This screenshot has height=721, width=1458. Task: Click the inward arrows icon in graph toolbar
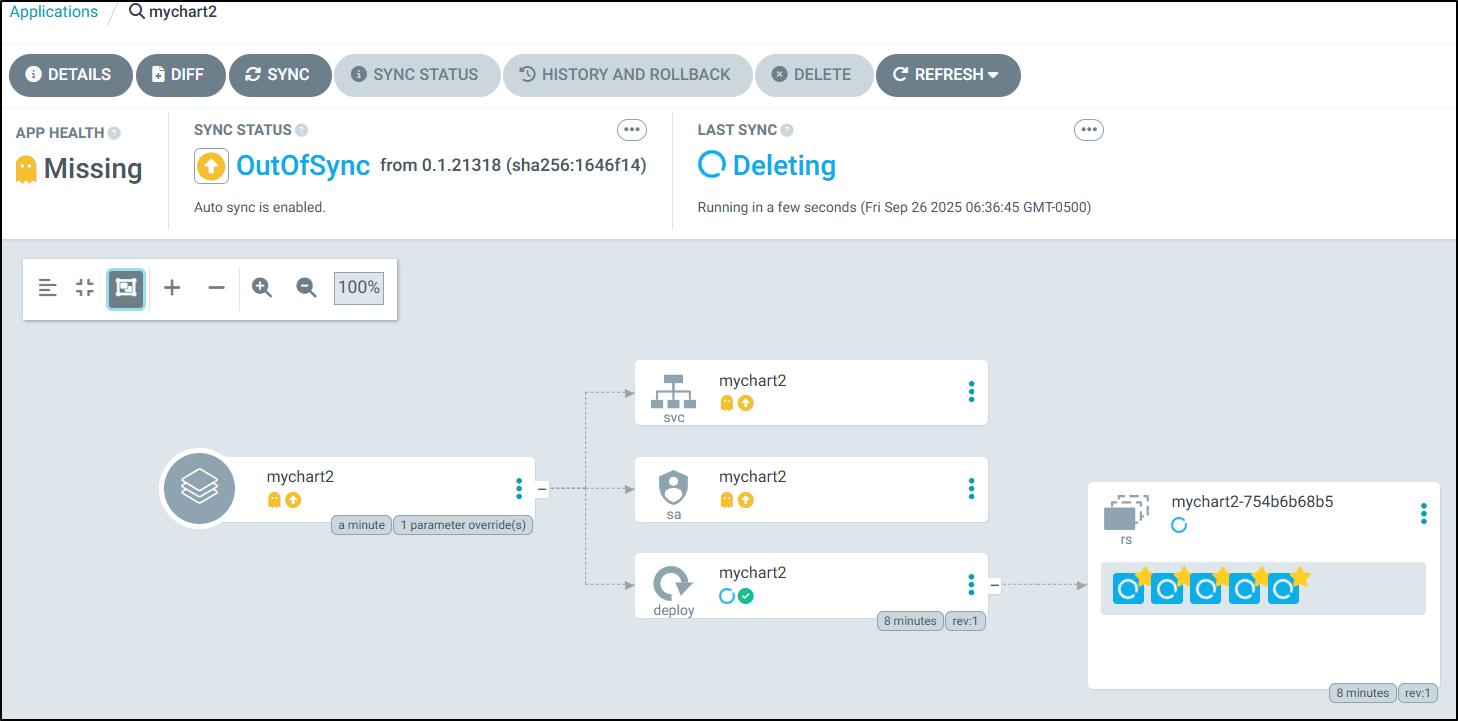click(x=85, y=288)
